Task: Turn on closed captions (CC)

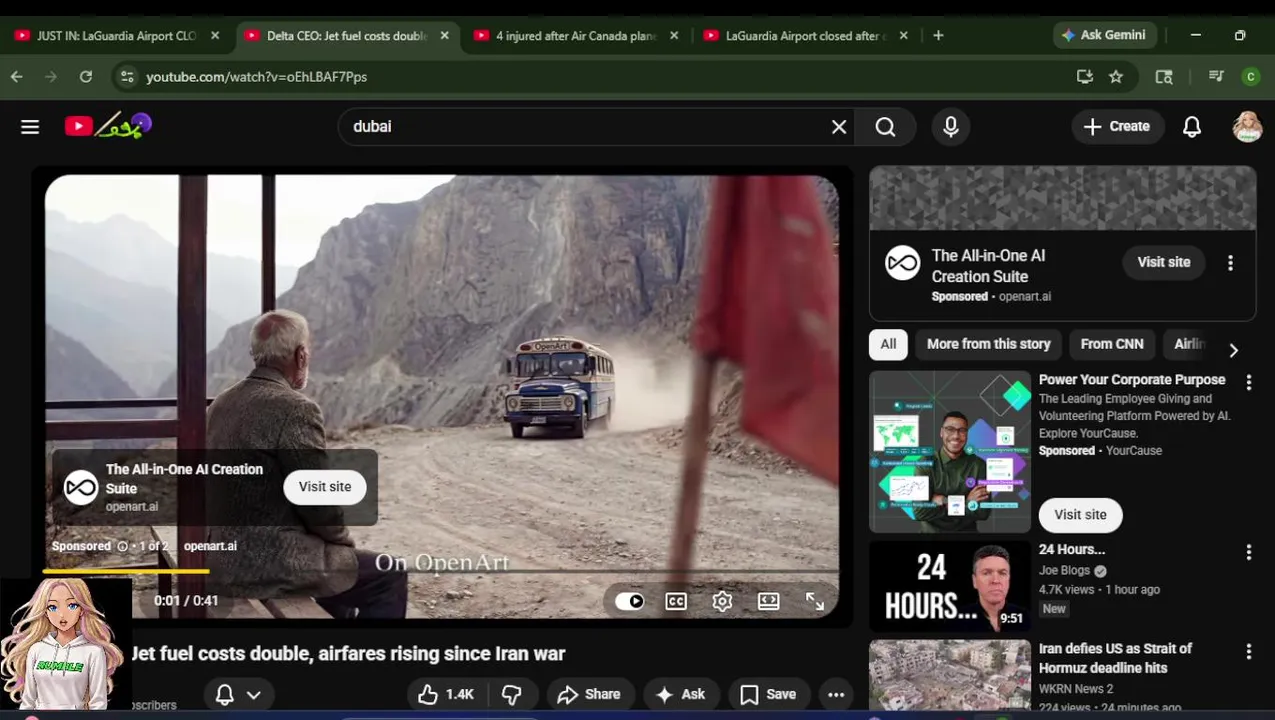Action: tap(676, 601)
